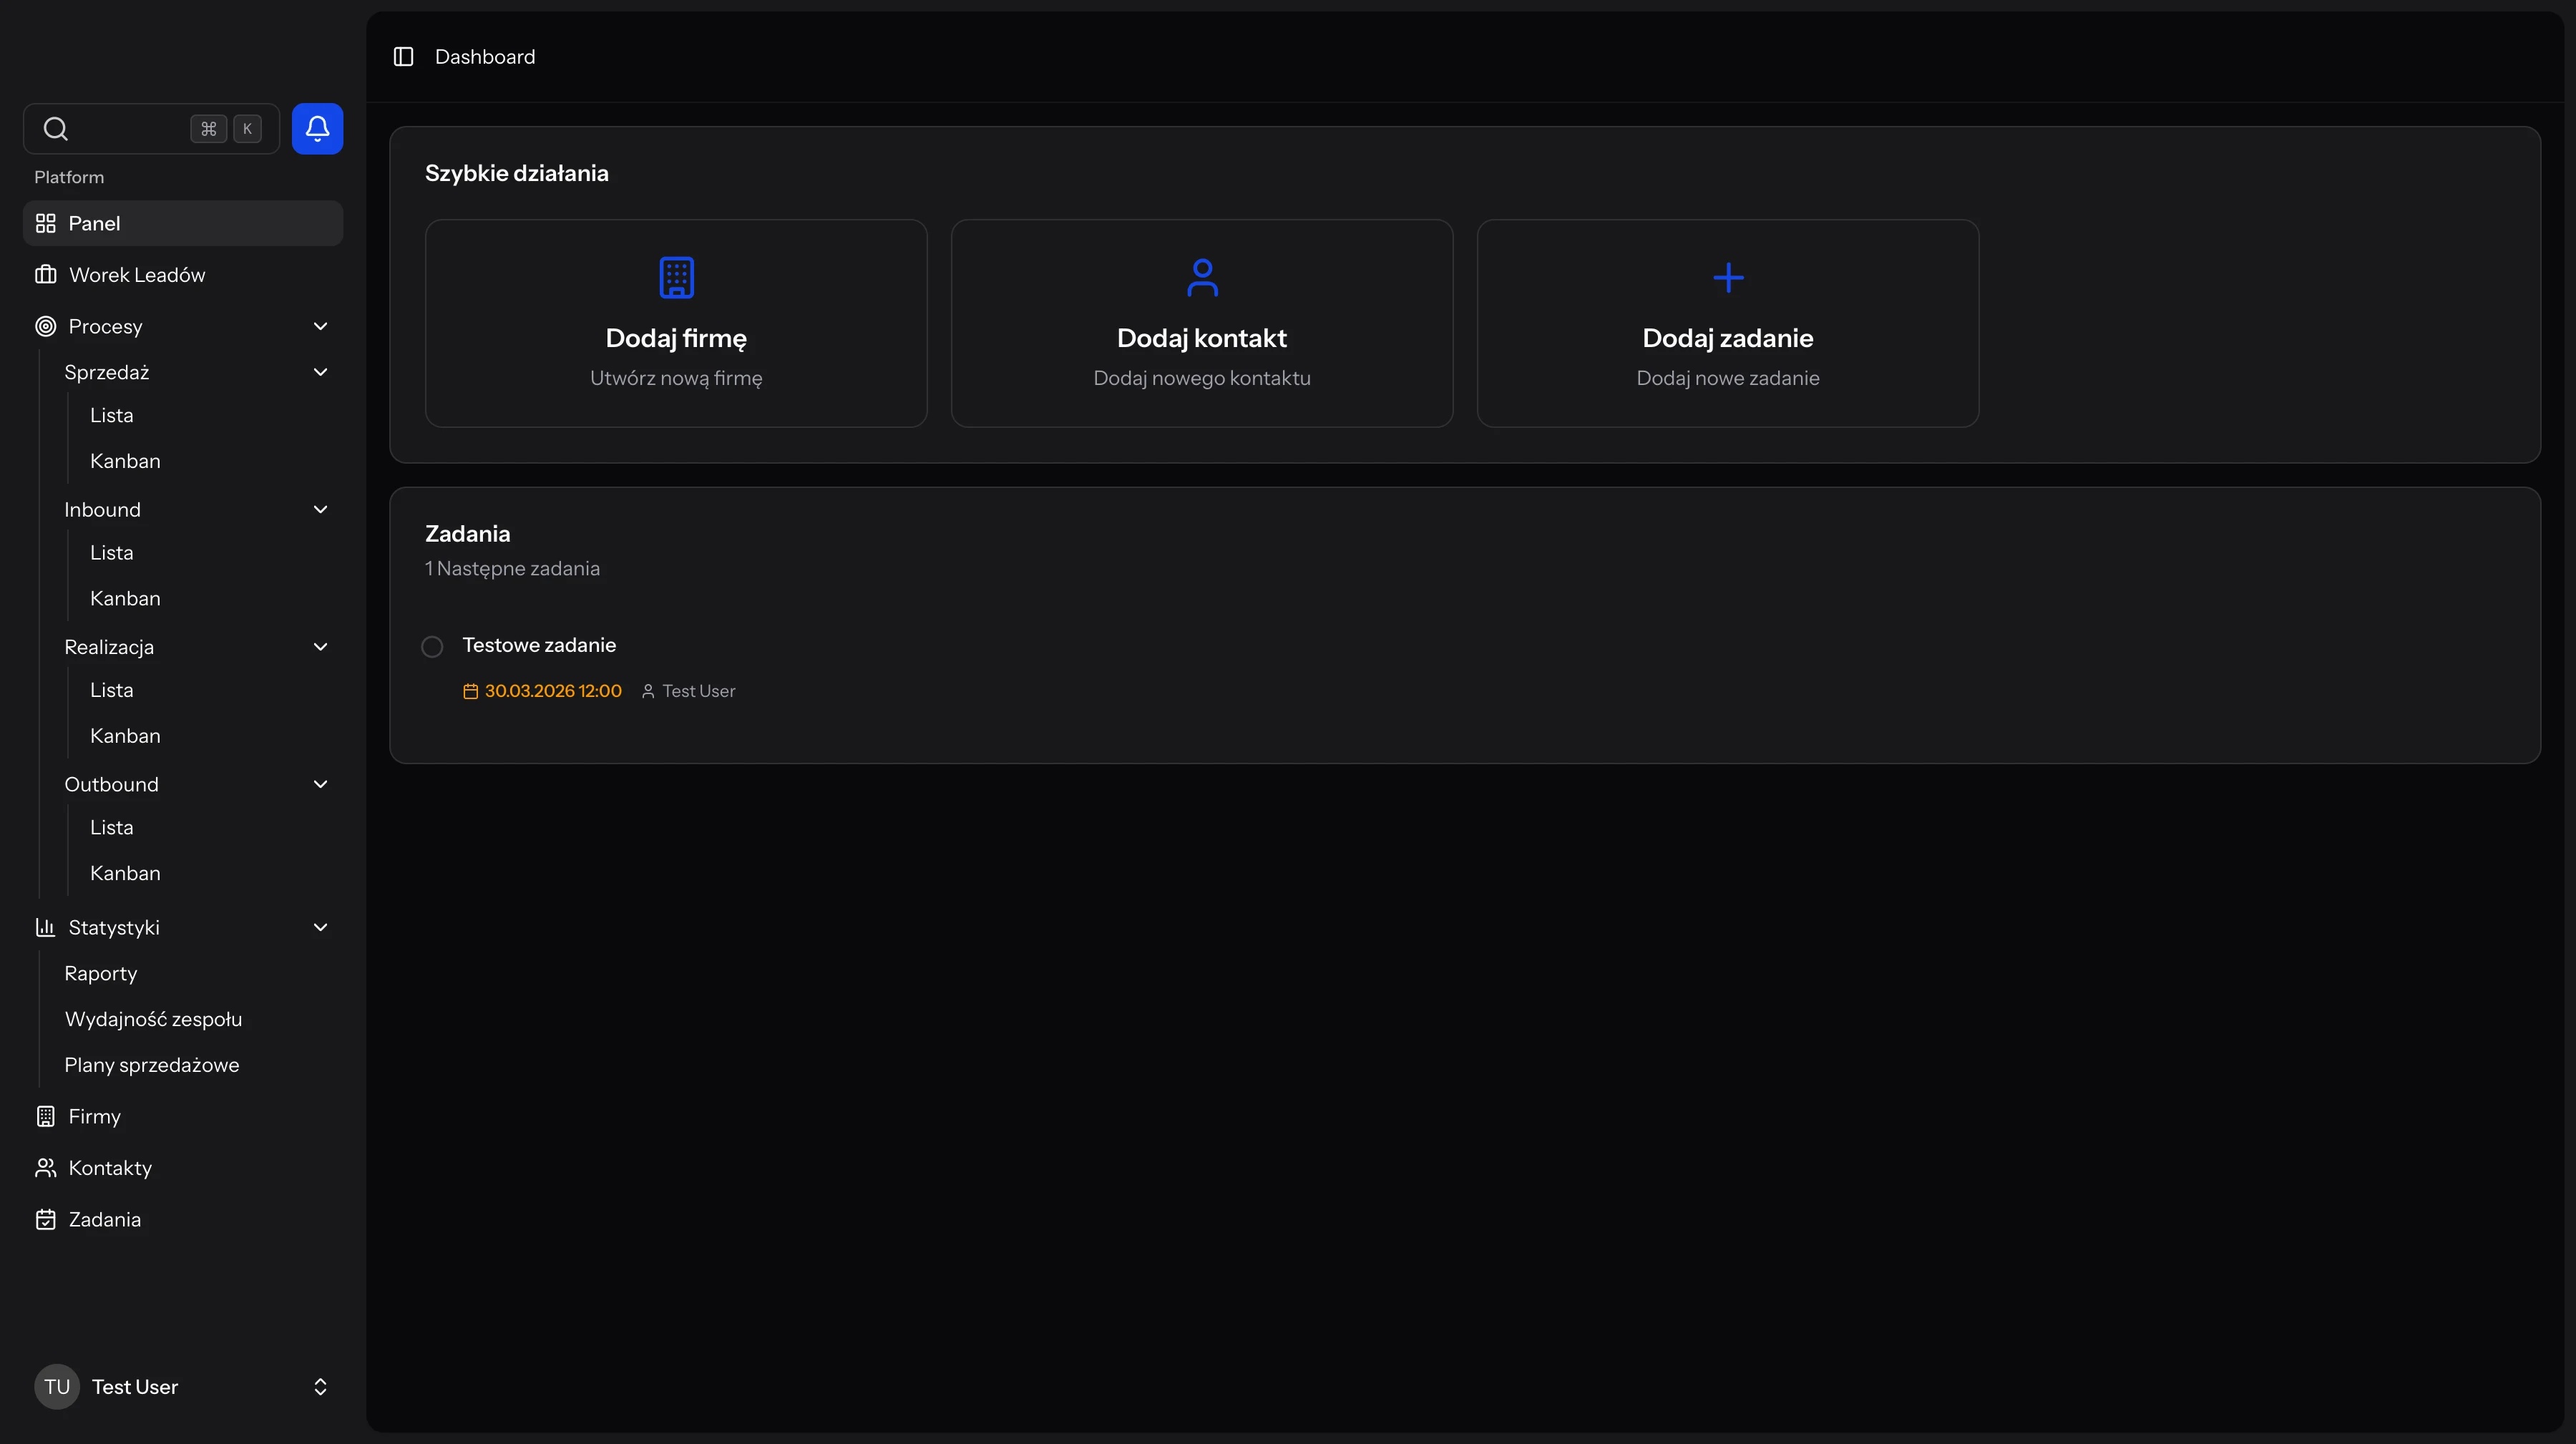
Task: Open Firmy in the sidebar
Action: pyautogui.click(x=94, y=1116)
